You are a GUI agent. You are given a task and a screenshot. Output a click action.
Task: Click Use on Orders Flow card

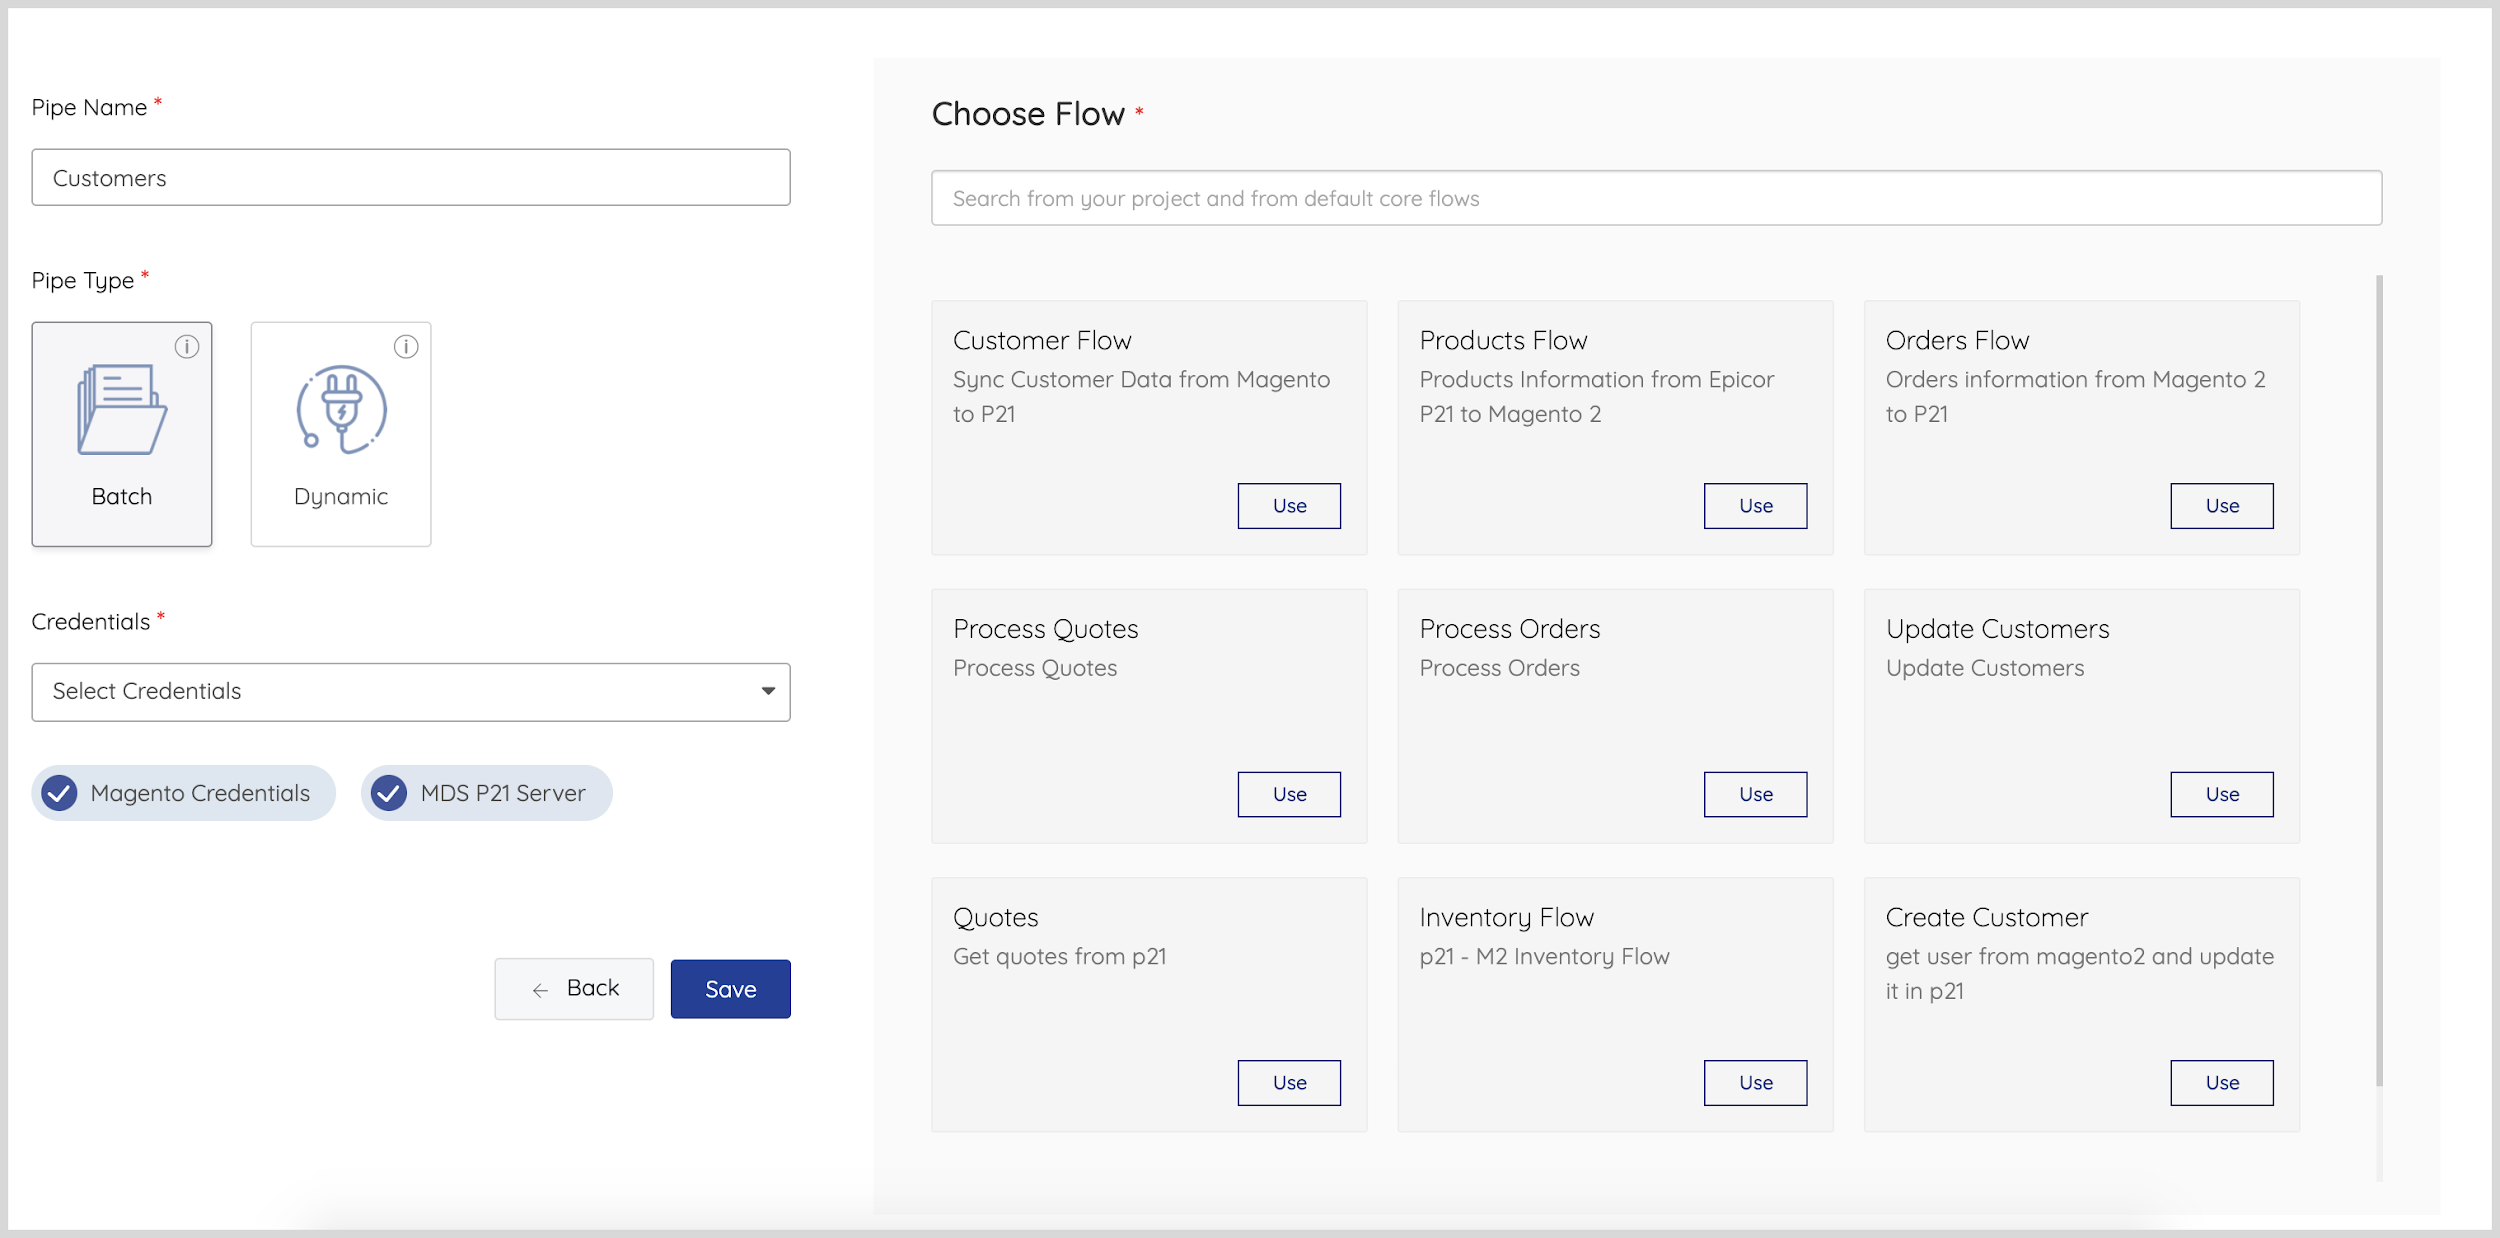(2221, 506)
